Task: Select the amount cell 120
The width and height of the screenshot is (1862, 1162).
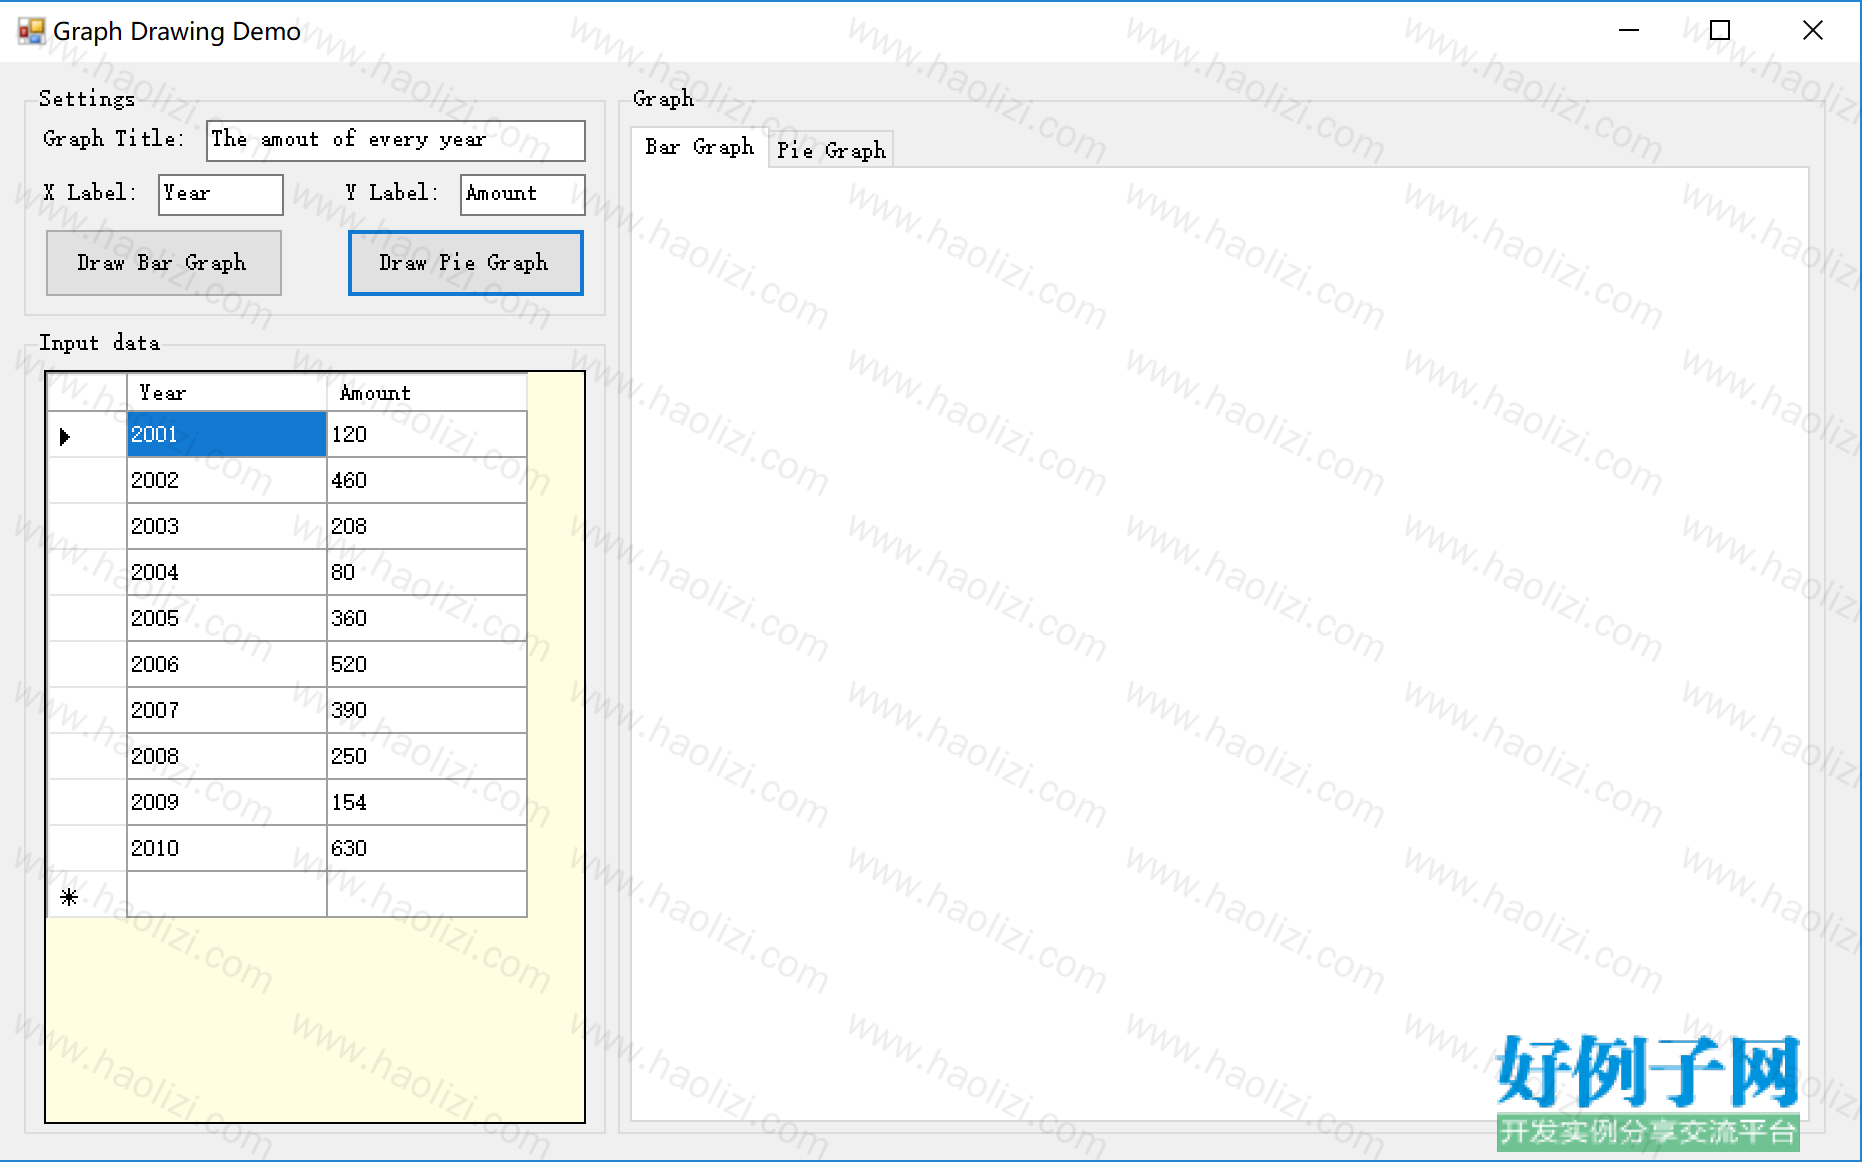Action: pyautogui.click(x=427, y=435)
